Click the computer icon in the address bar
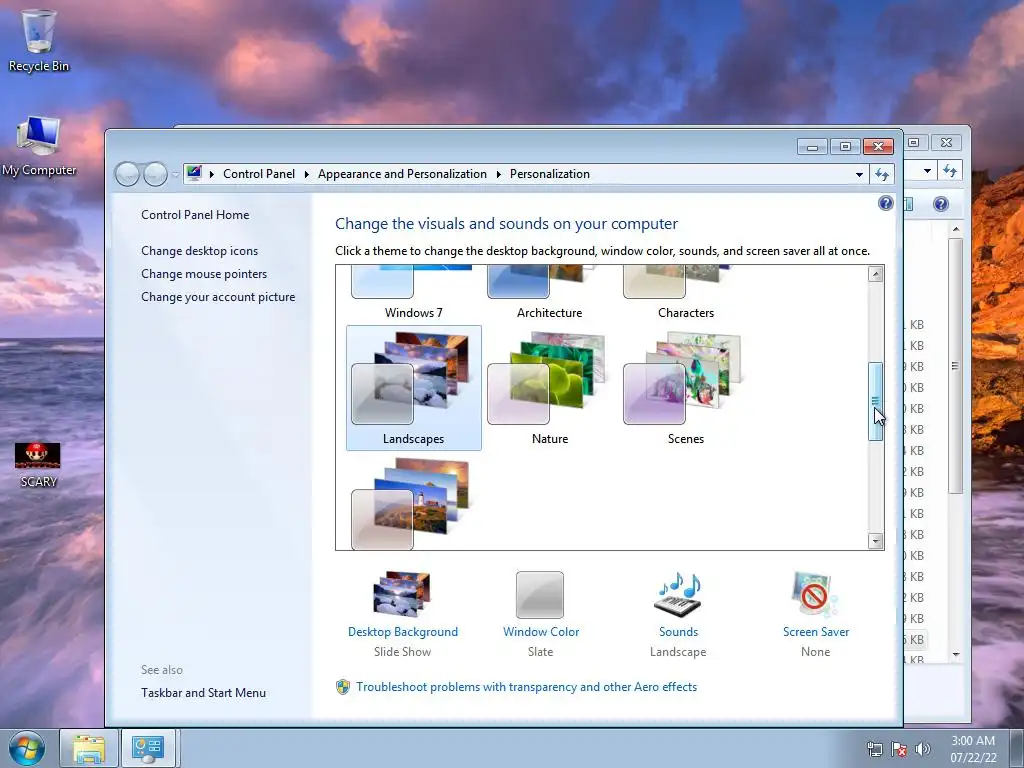 [194, 174]
